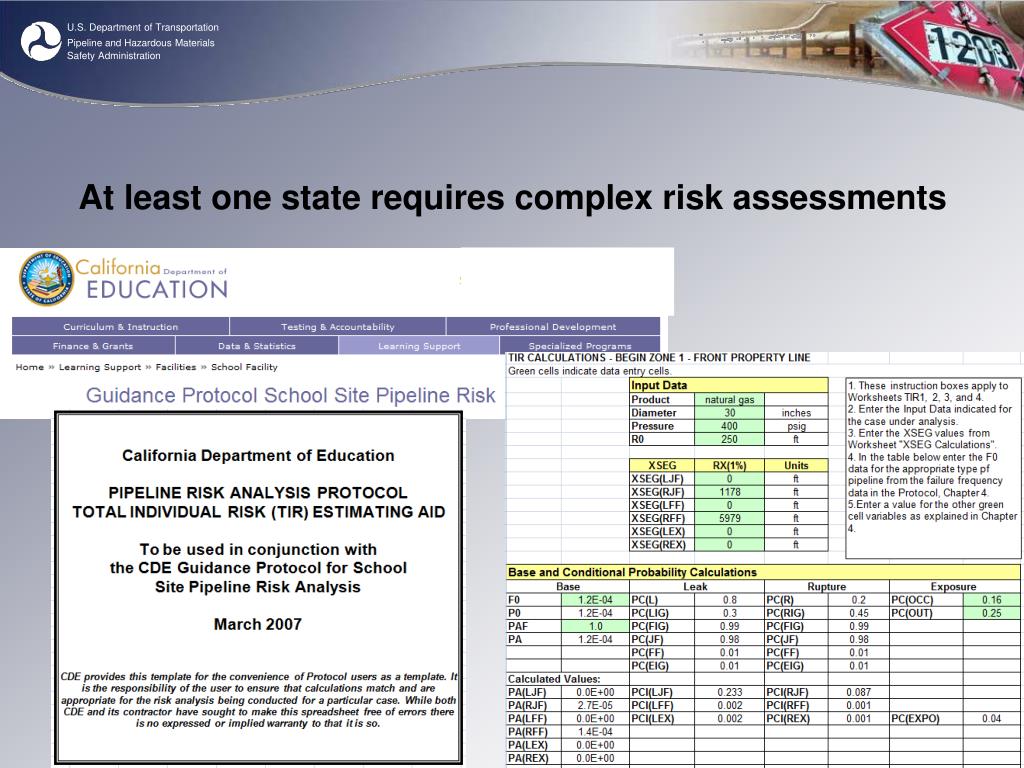Select the XSEG(LJF) value cell
The width and height of the screenshot is (1024, 768).
point(729,479)
